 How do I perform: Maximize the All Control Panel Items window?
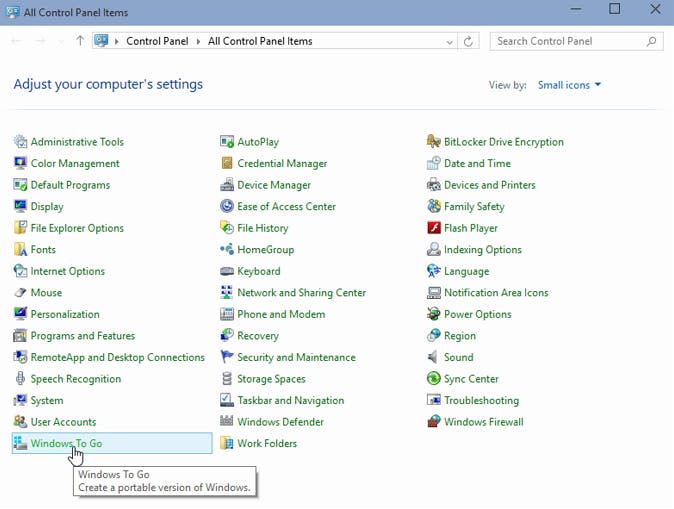(x=614, y=9)
